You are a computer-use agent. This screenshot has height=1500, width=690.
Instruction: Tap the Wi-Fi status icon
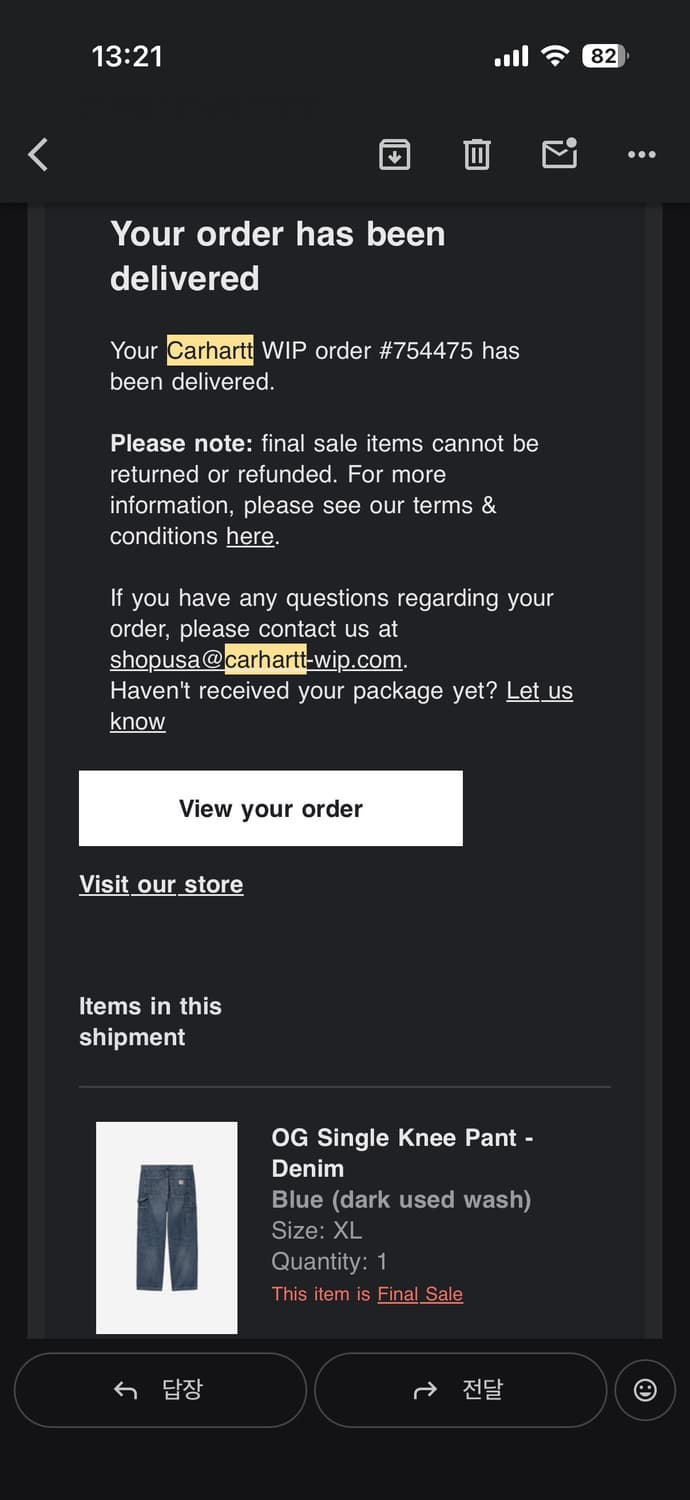pos(554,56)
